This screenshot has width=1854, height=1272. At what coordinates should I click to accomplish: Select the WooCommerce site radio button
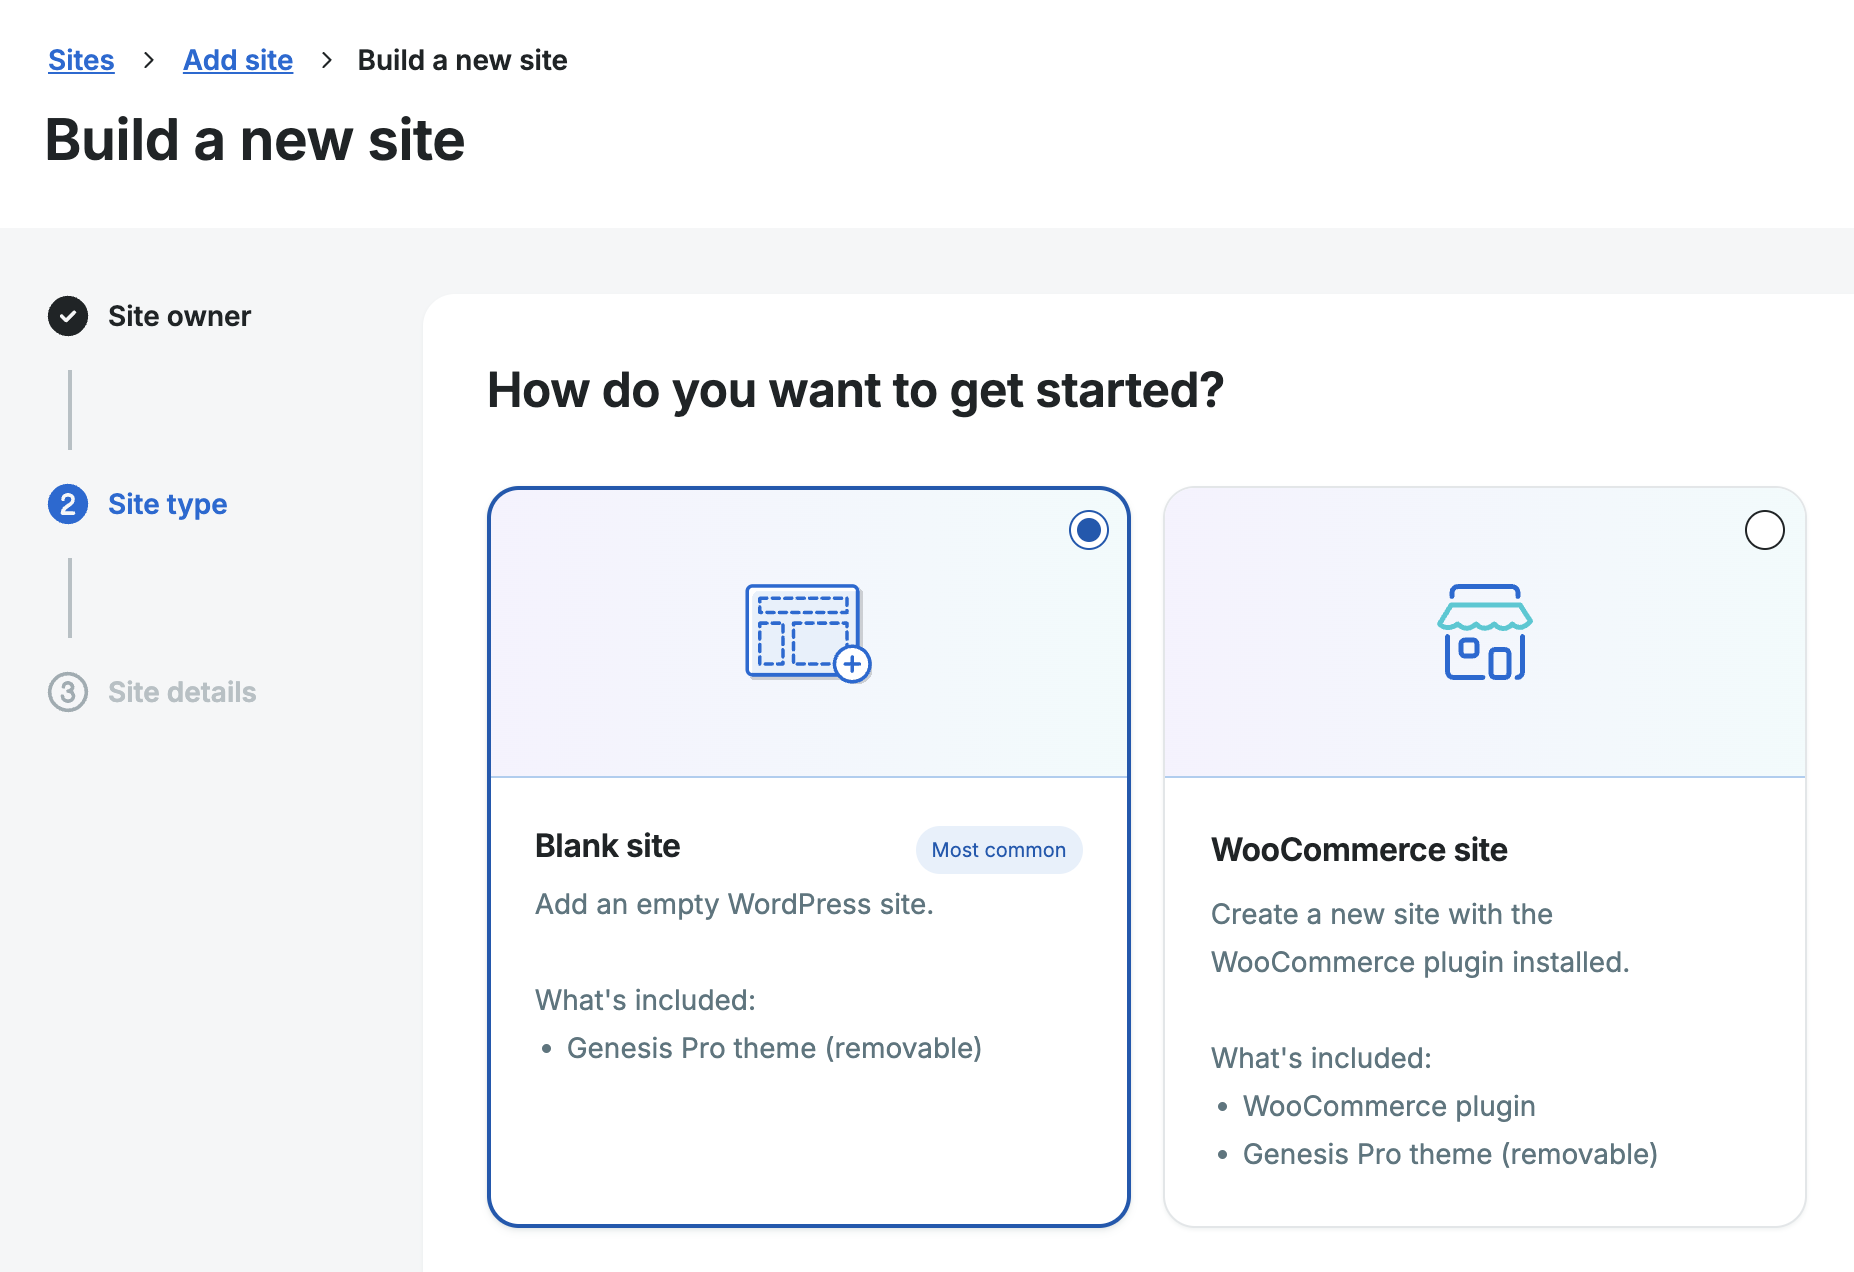(1765, 530)
